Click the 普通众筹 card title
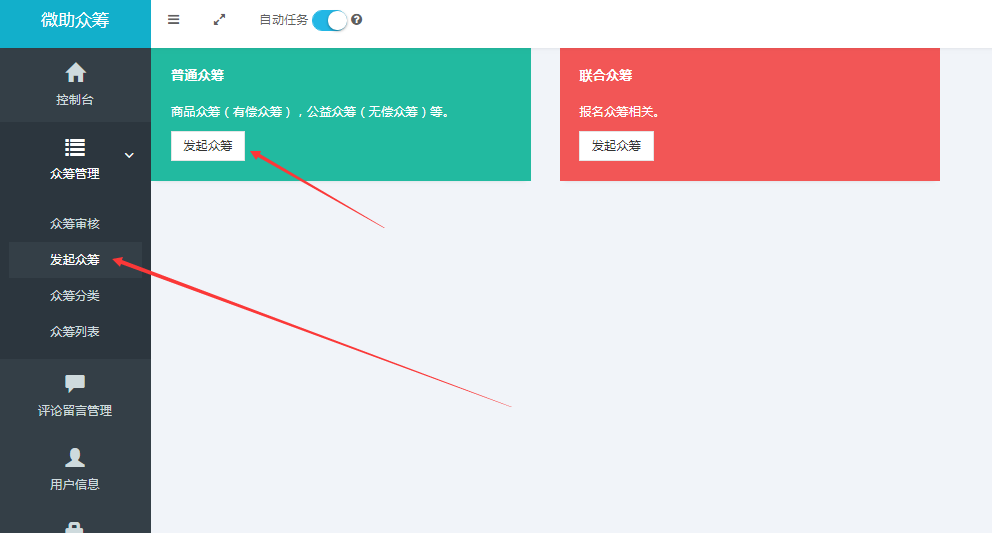This screenshot has height=533, width=992. (197, 75)
